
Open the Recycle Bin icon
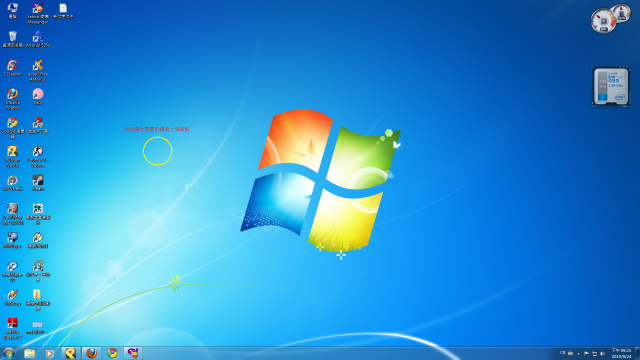(x=13, y=39)
